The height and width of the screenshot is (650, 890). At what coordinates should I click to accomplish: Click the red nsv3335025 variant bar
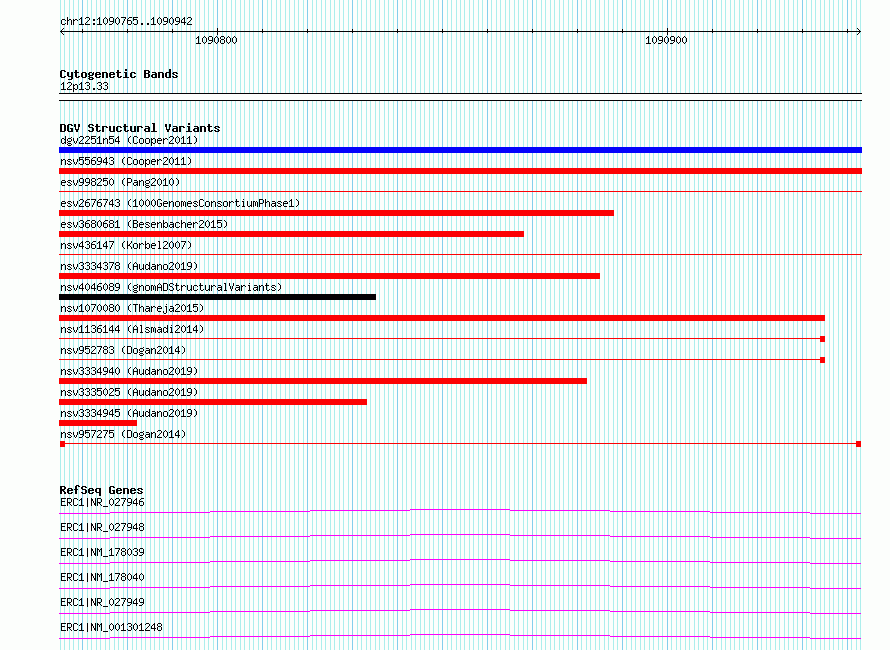tap(213, 402)
